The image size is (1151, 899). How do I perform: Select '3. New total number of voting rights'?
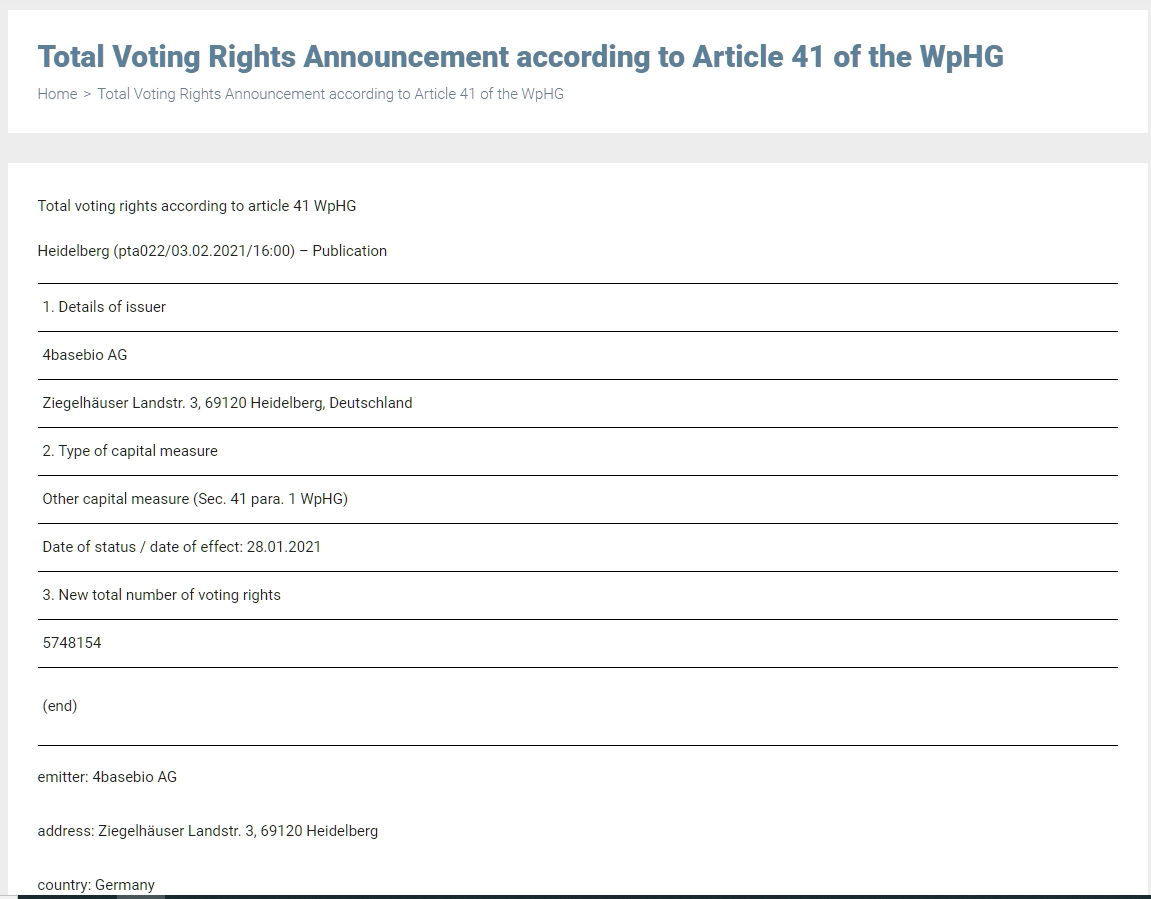tap(162, 595)
